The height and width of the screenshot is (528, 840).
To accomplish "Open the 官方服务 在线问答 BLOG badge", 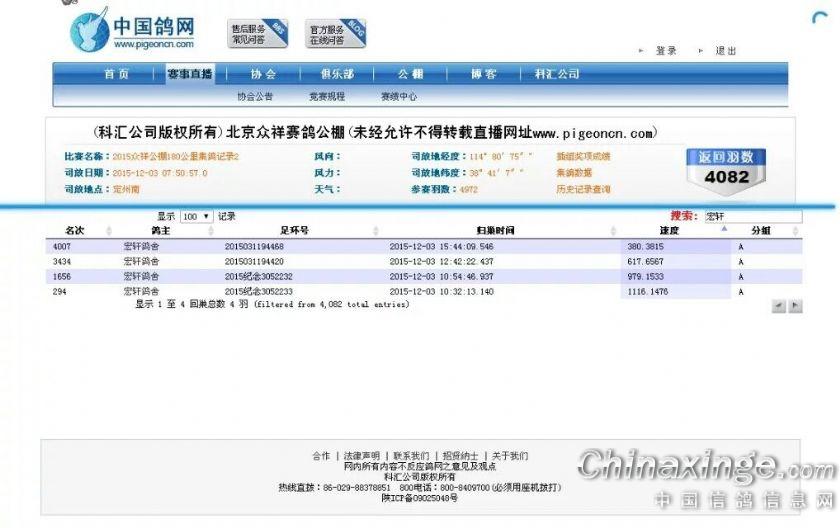I will click(335, 34).
